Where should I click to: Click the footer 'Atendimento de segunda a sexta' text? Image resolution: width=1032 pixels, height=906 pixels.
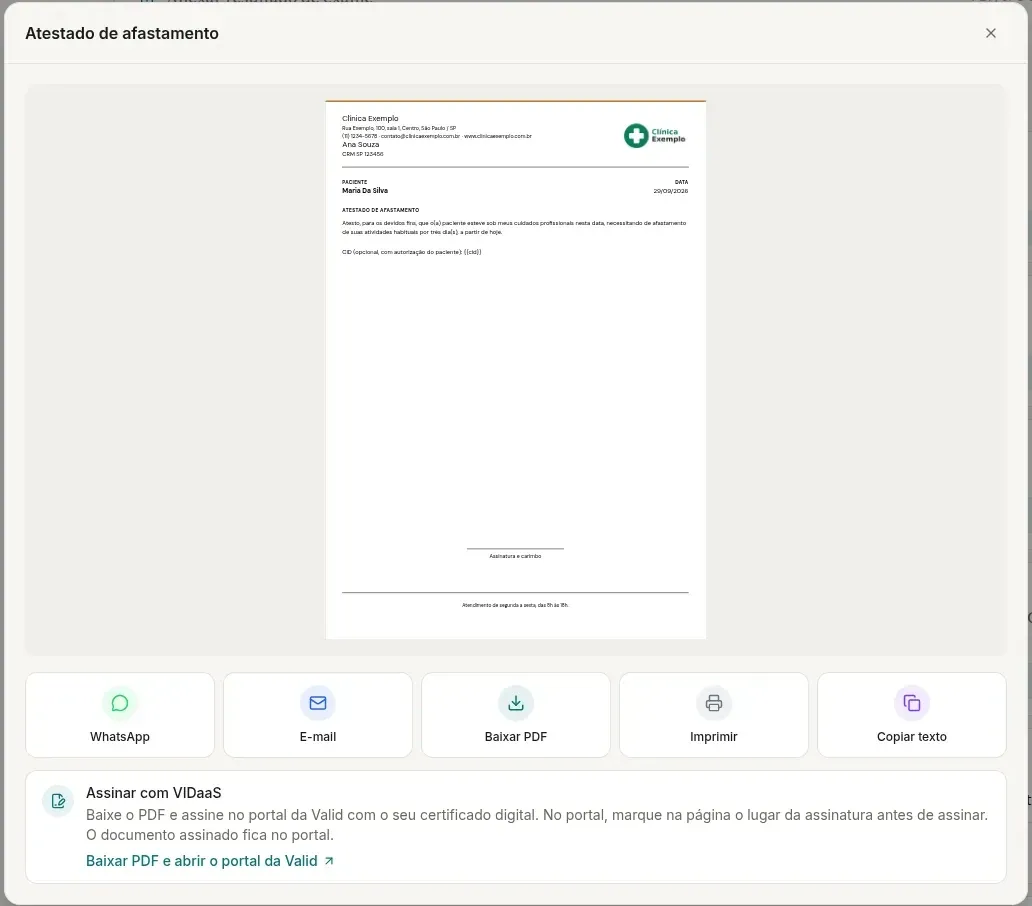coord(515,605)
